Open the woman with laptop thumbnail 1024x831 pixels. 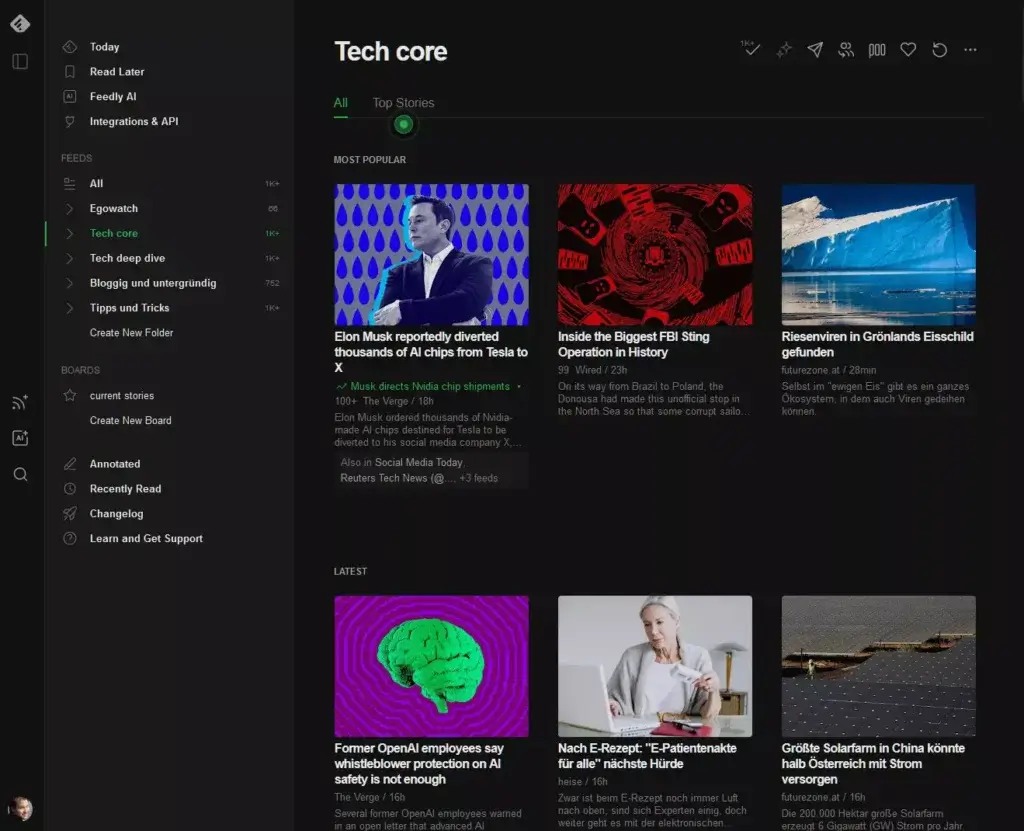[x=655, y=666]
